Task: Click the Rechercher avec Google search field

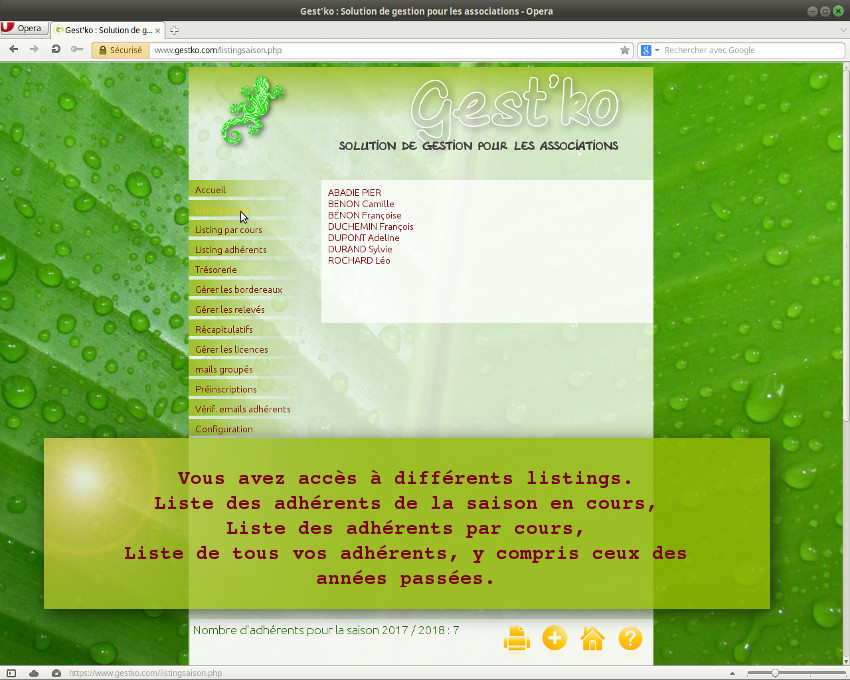Action: (x=752, y=50)
